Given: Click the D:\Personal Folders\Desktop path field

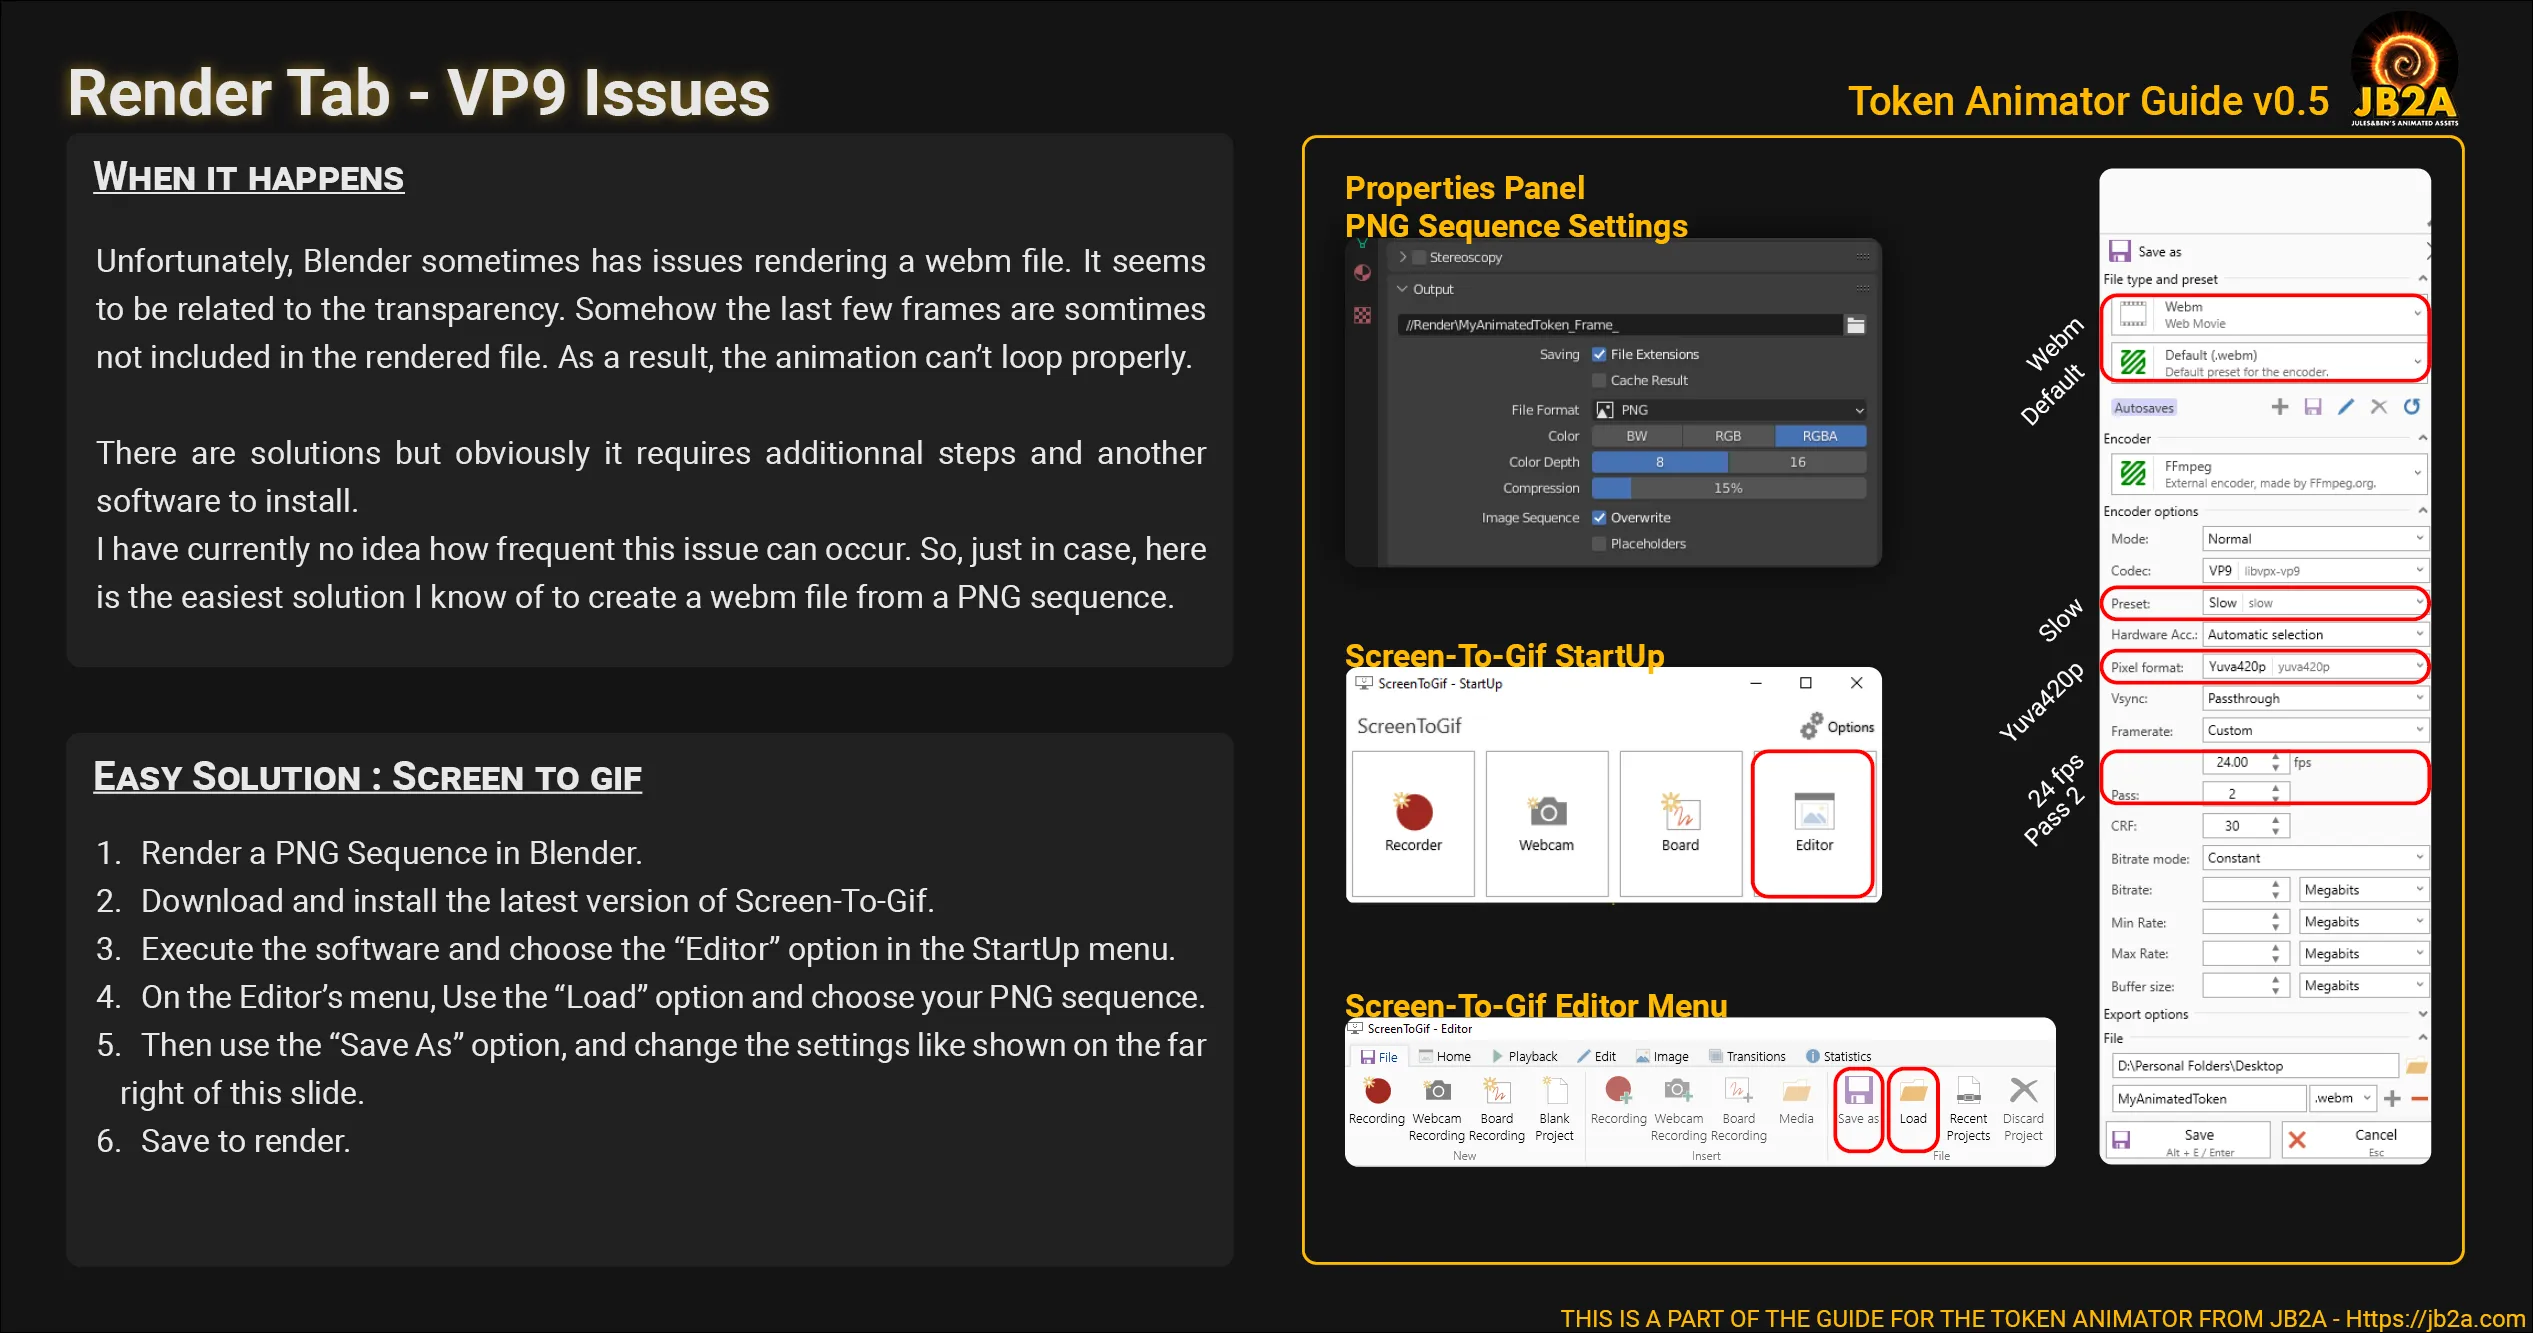Looking at the screenshot, I should (2254, 1067).
